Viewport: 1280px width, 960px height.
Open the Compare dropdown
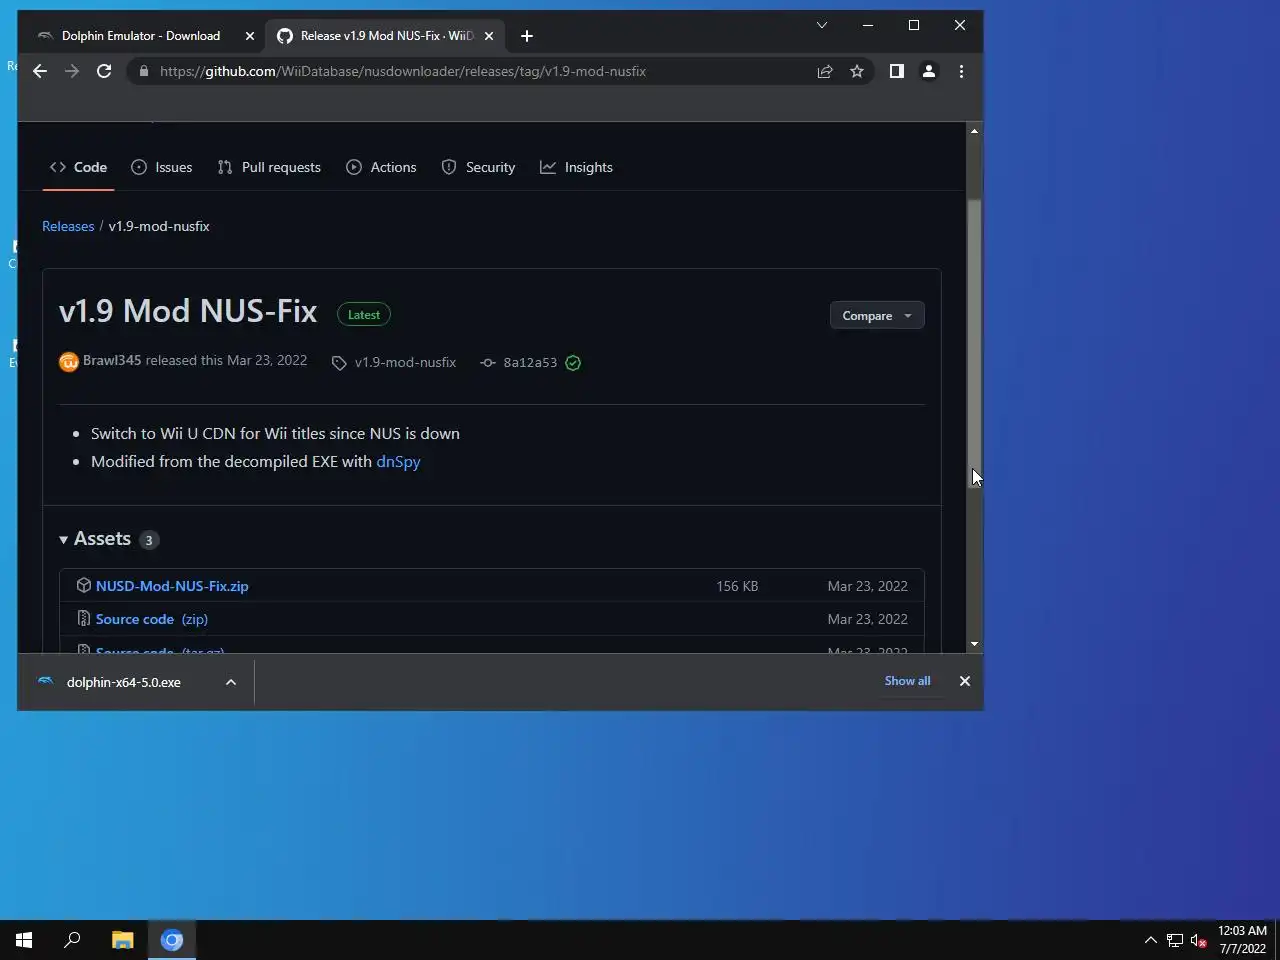877,315
